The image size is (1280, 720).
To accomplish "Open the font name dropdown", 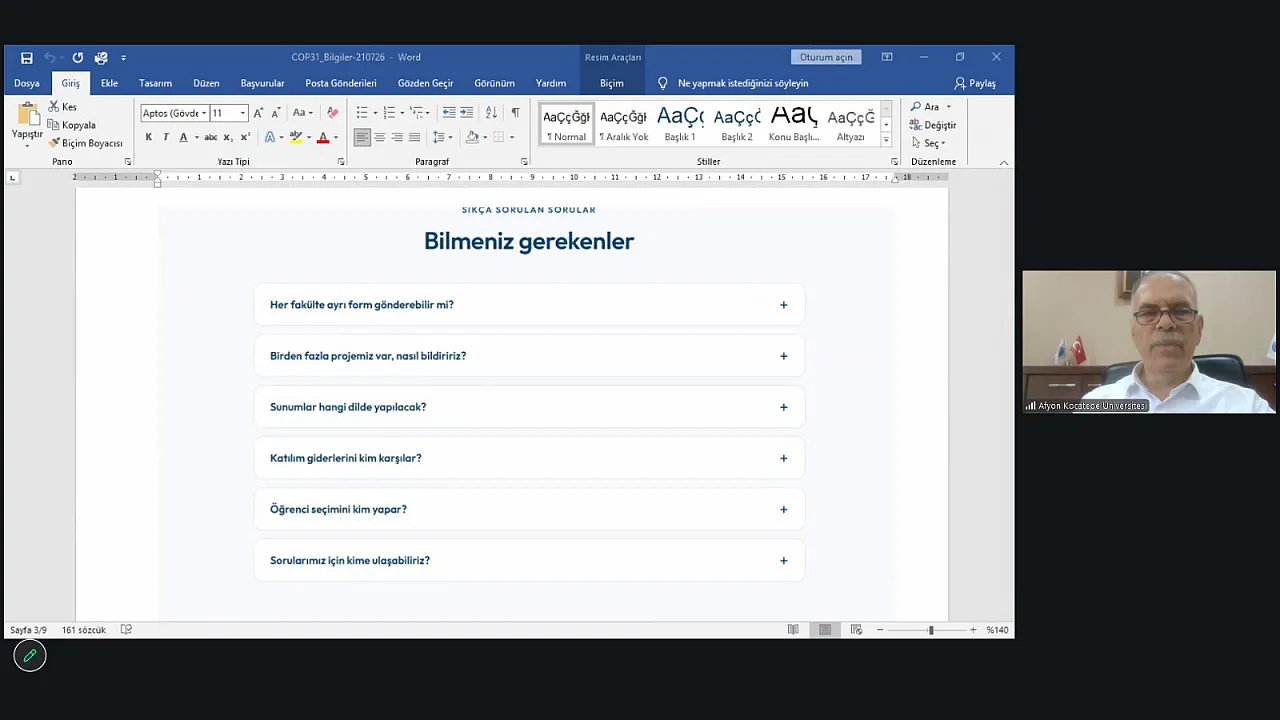I will tap(204, 113).
